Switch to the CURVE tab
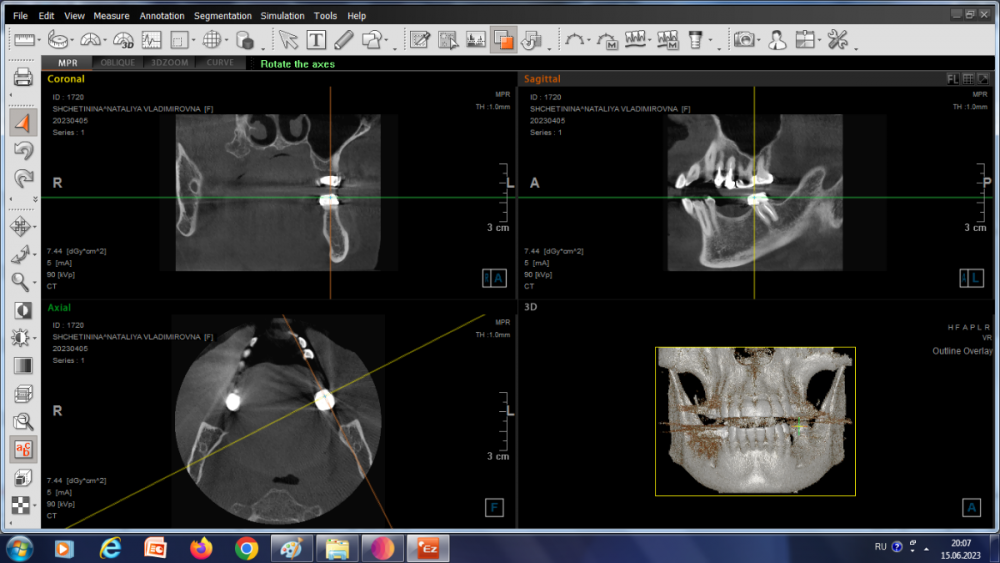This screenshot has width=1000, height=563. (220, 63)
